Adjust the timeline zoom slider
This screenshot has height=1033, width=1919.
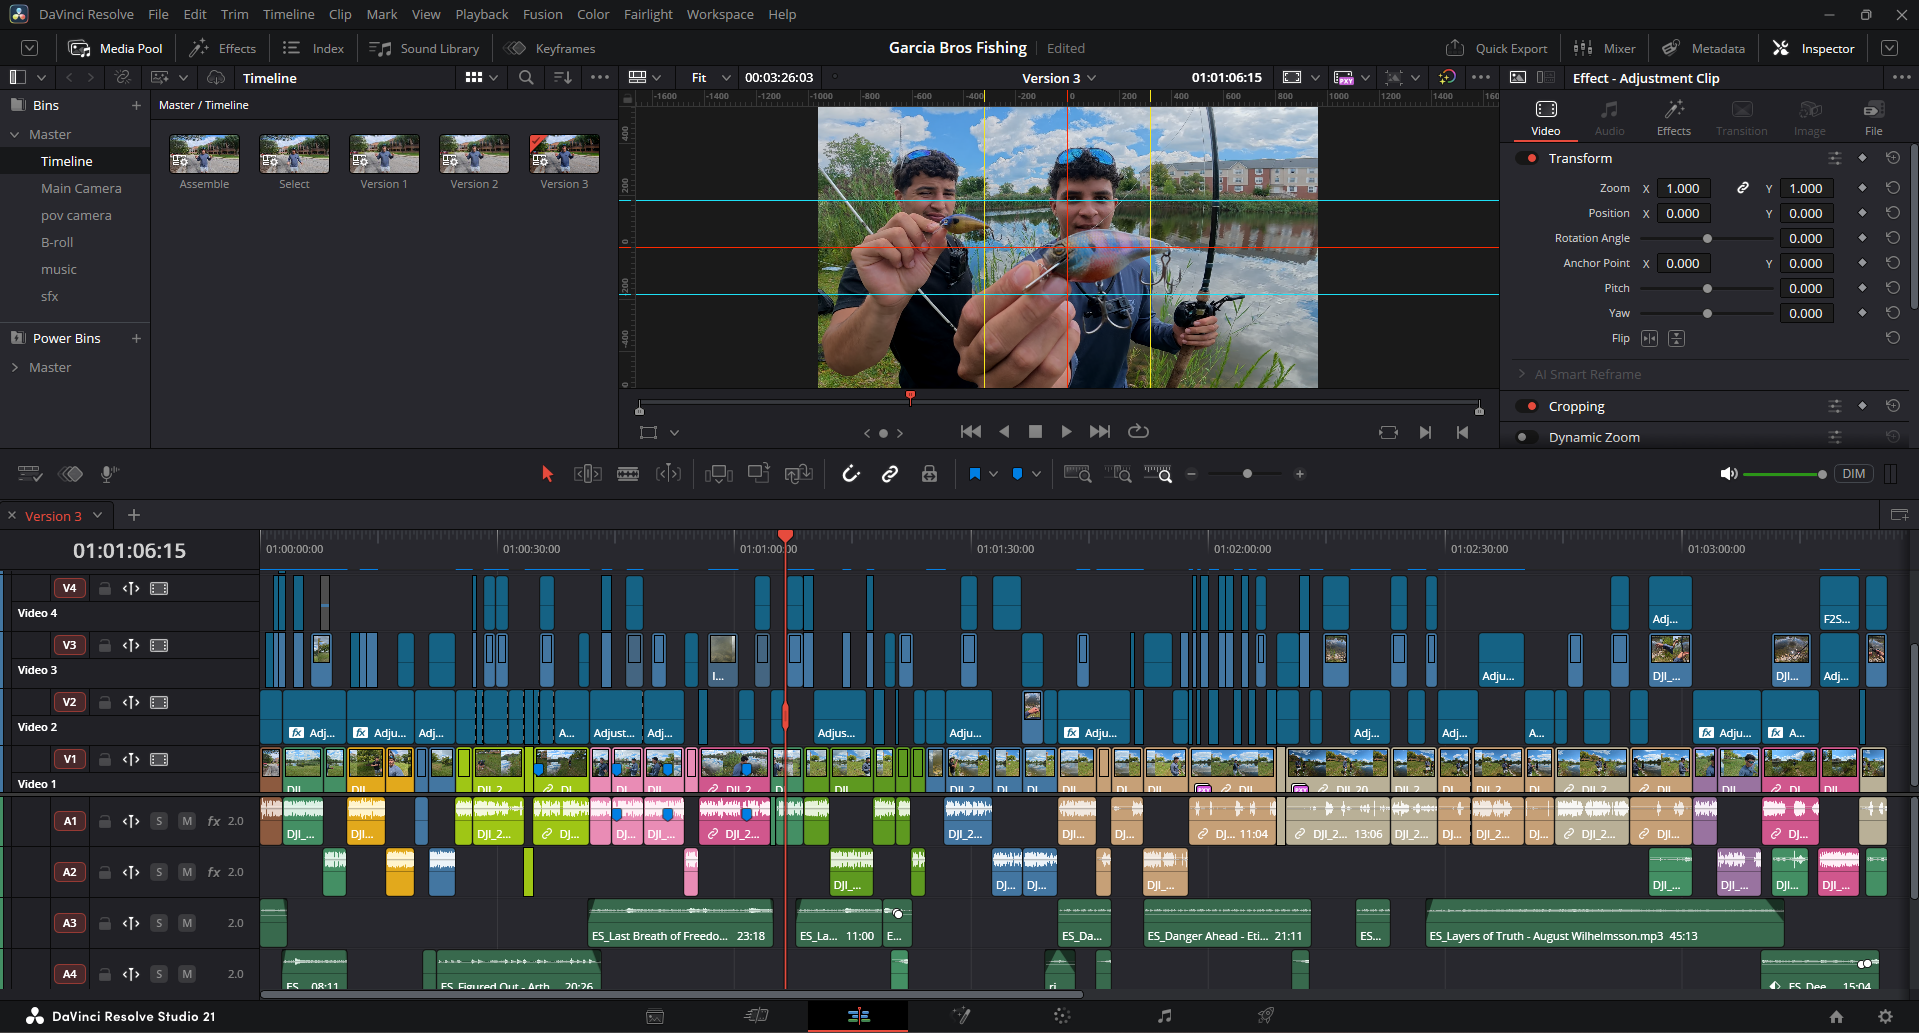1247,474
